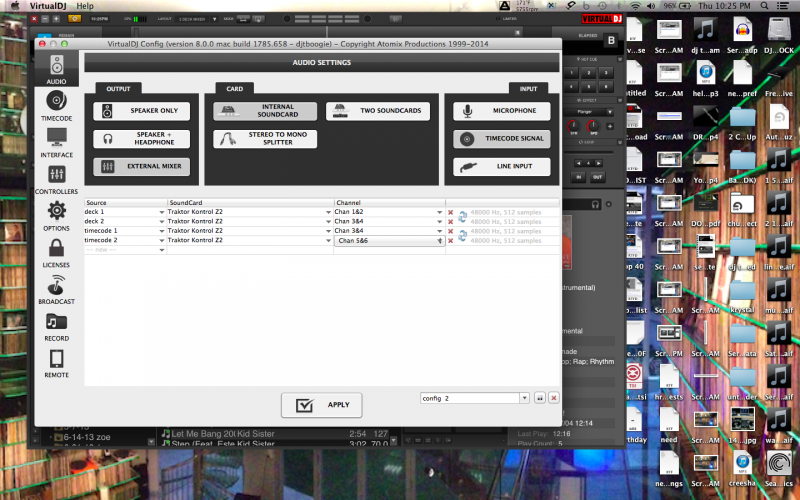Click the refresh icon beside deck 1 rows
This screenshot has width=800, height=500.
pyautogui.click(x=462, y=217)
